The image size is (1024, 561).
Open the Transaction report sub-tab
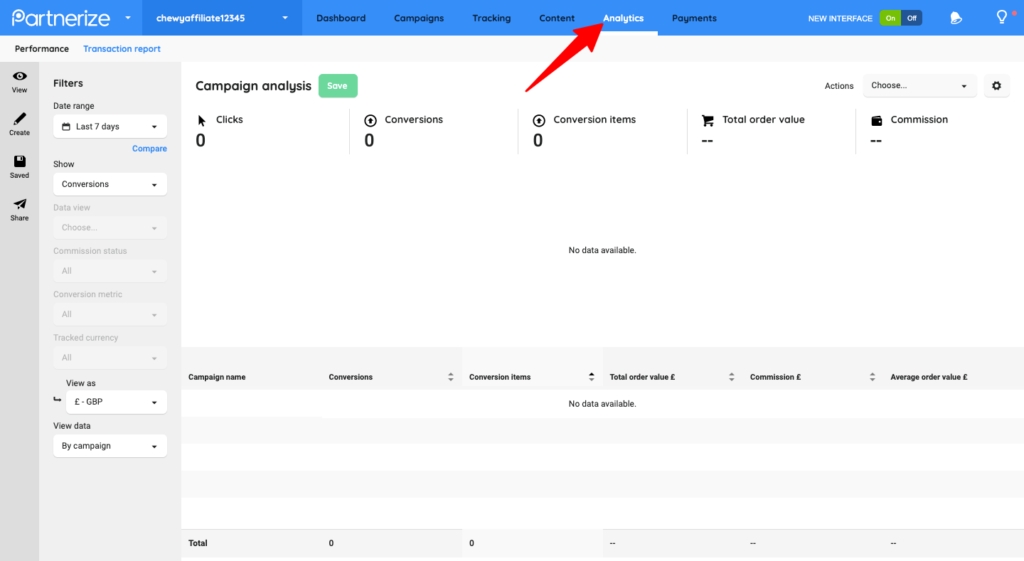(x=121, y=49)
